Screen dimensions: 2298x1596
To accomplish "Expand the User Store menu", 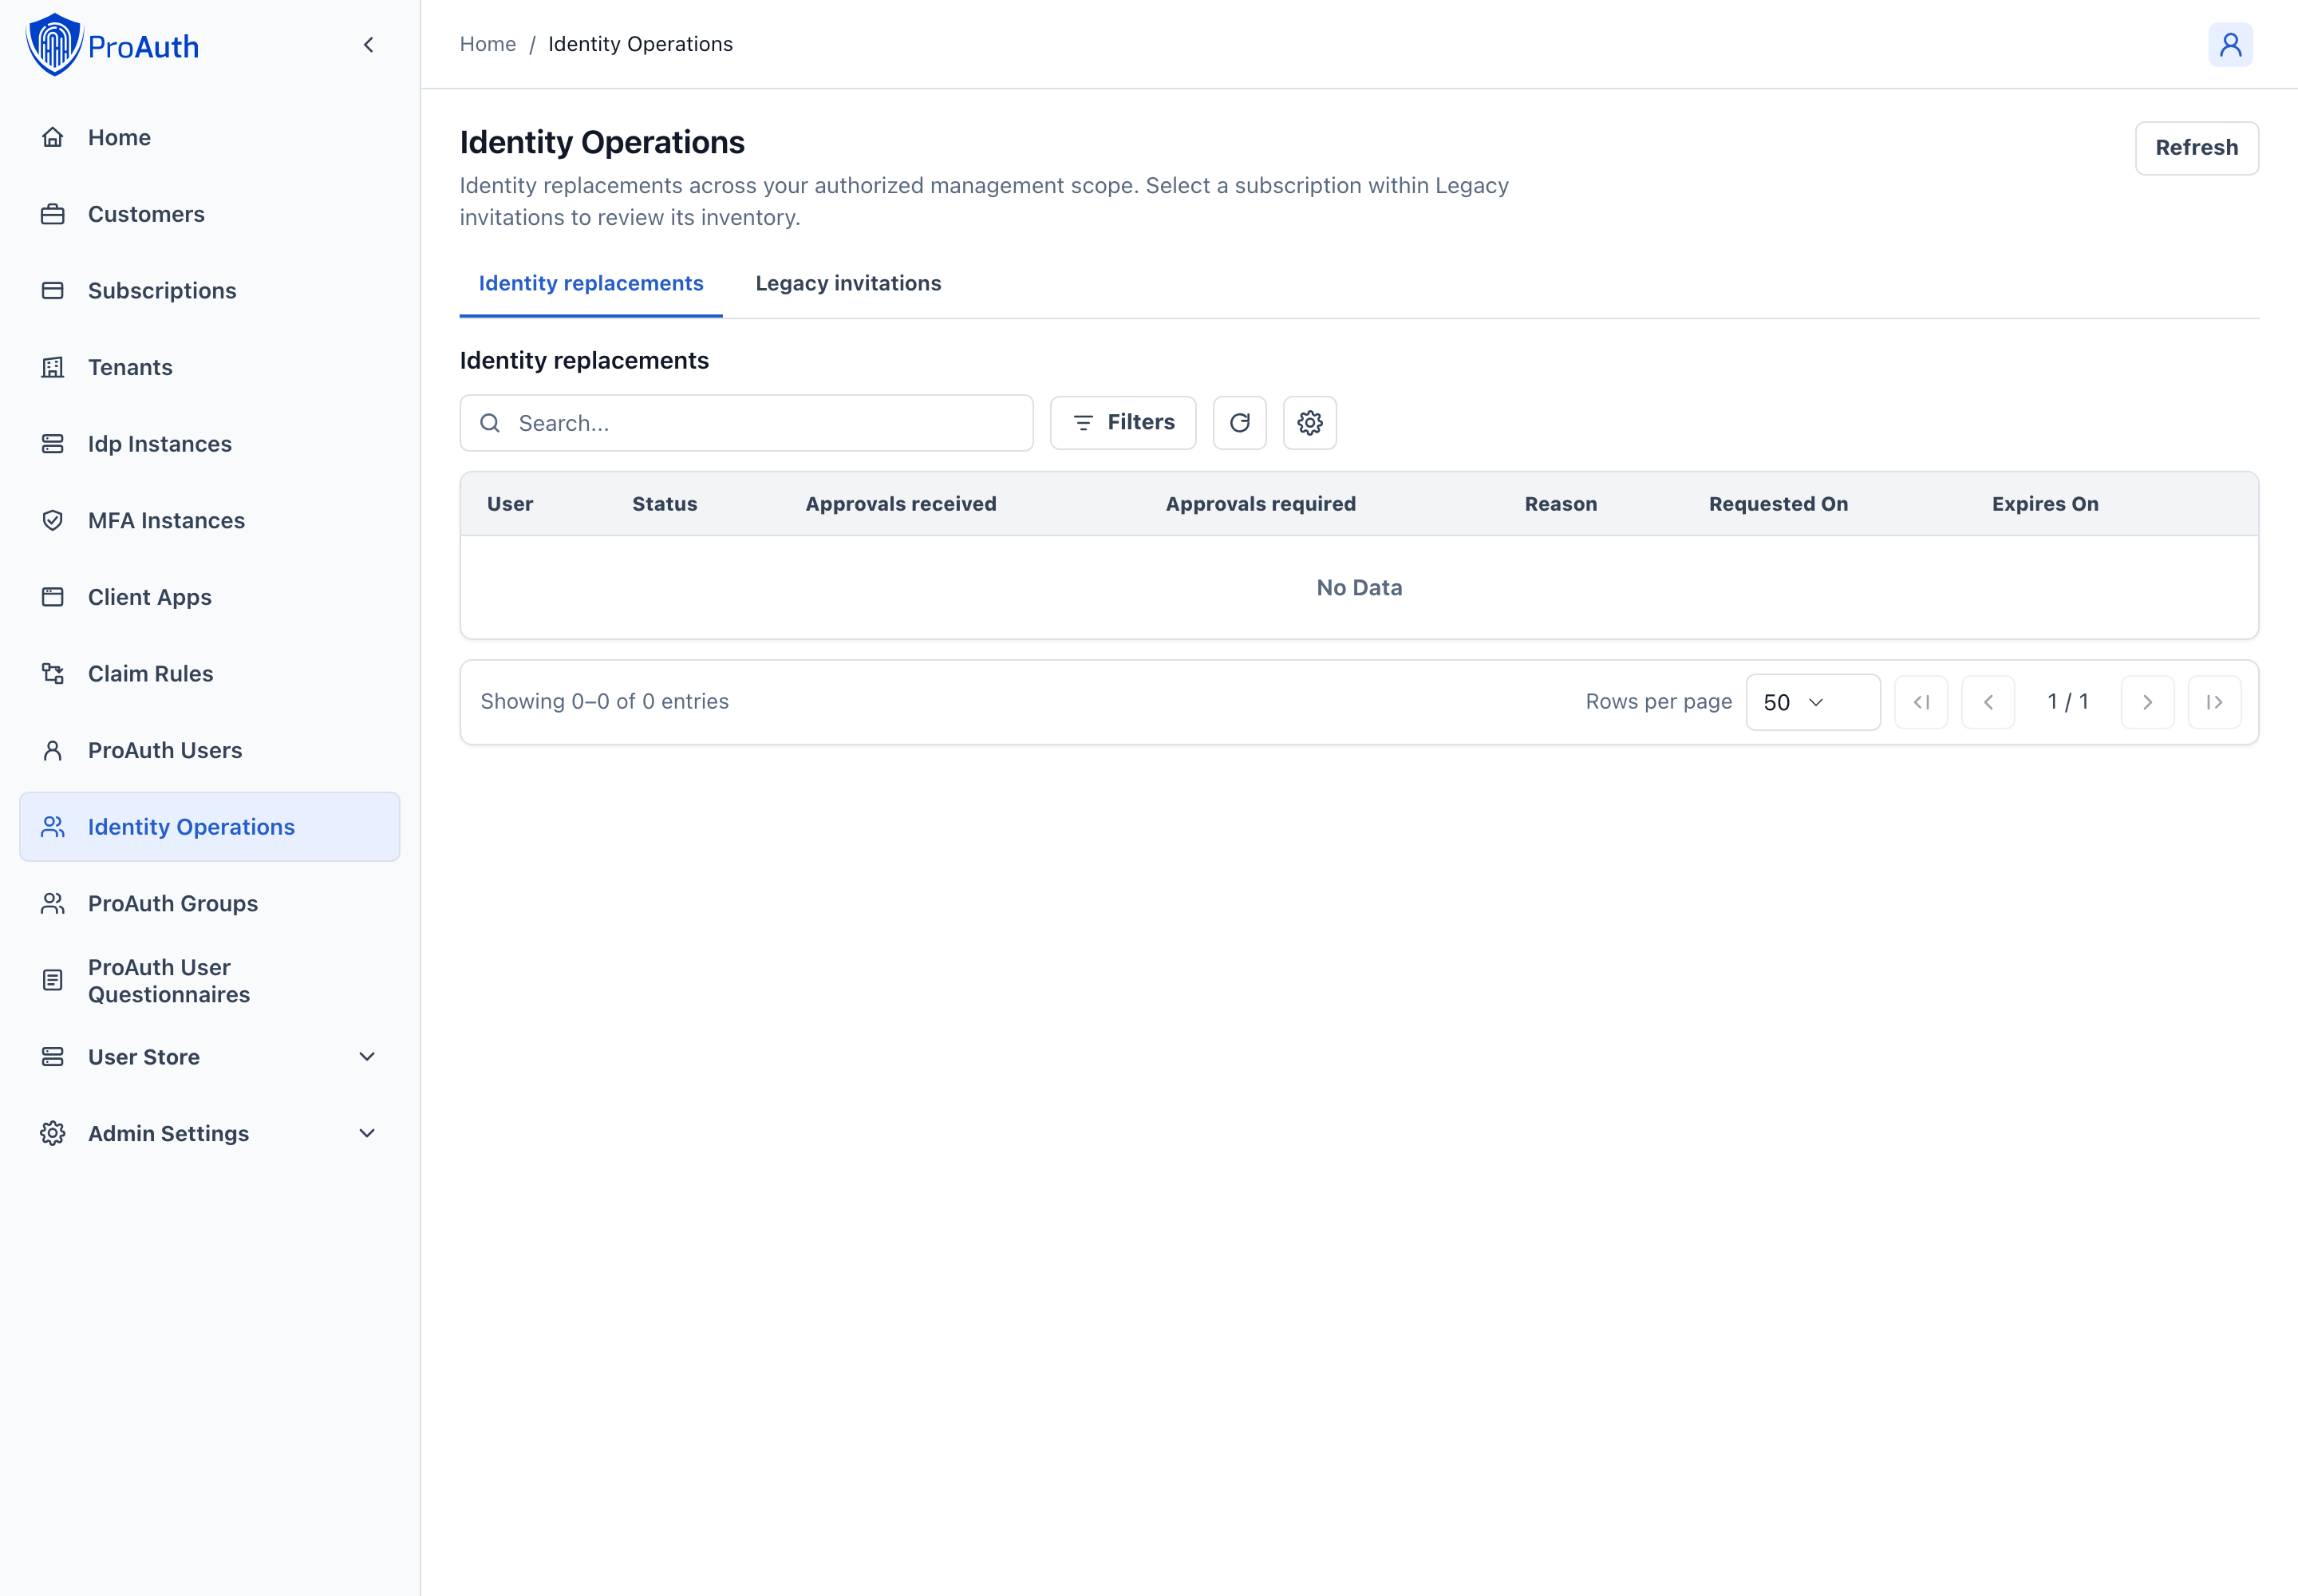I will pos(209,1057).
